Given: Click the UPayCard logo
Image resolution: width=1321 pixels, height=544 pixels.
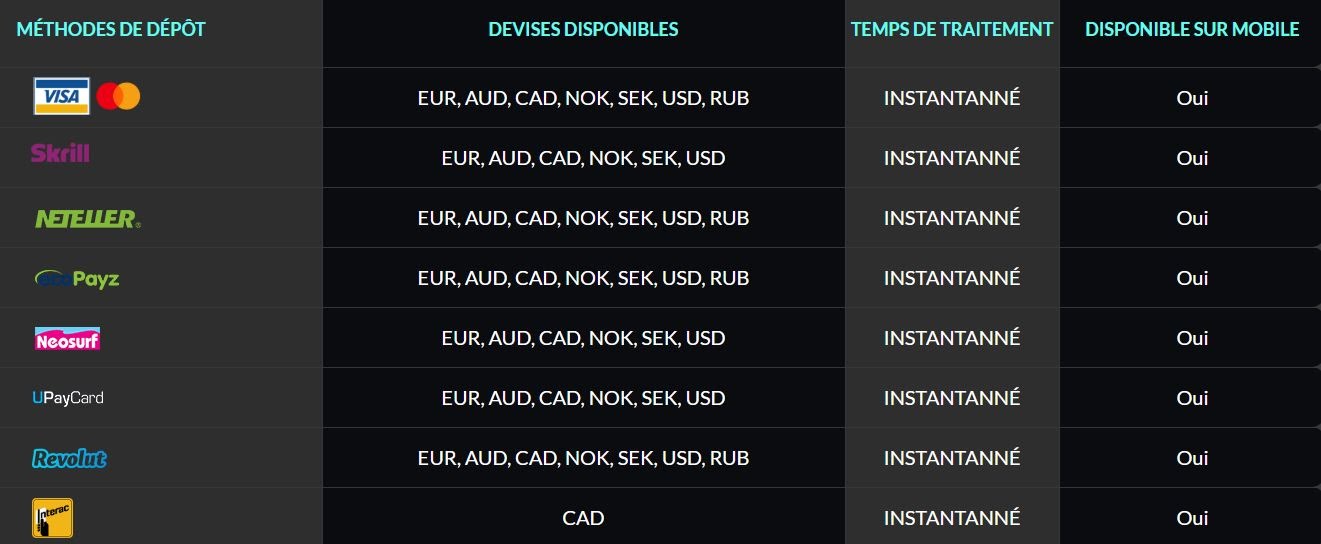Looking at the screenshot, I should coord(67,398).
